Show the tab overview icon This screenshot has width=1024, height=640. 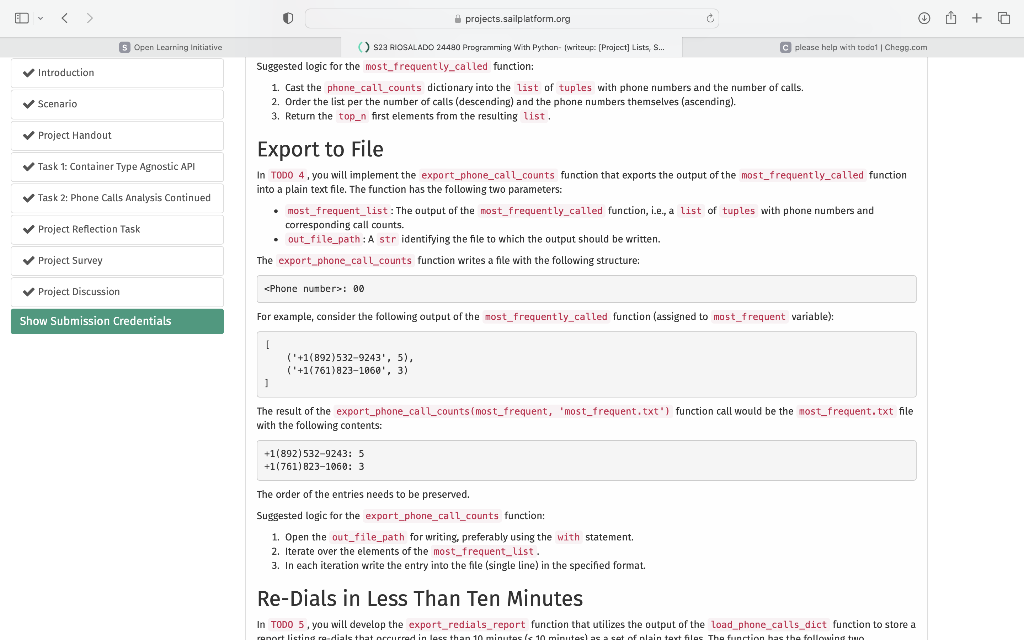pos(1005,17)
